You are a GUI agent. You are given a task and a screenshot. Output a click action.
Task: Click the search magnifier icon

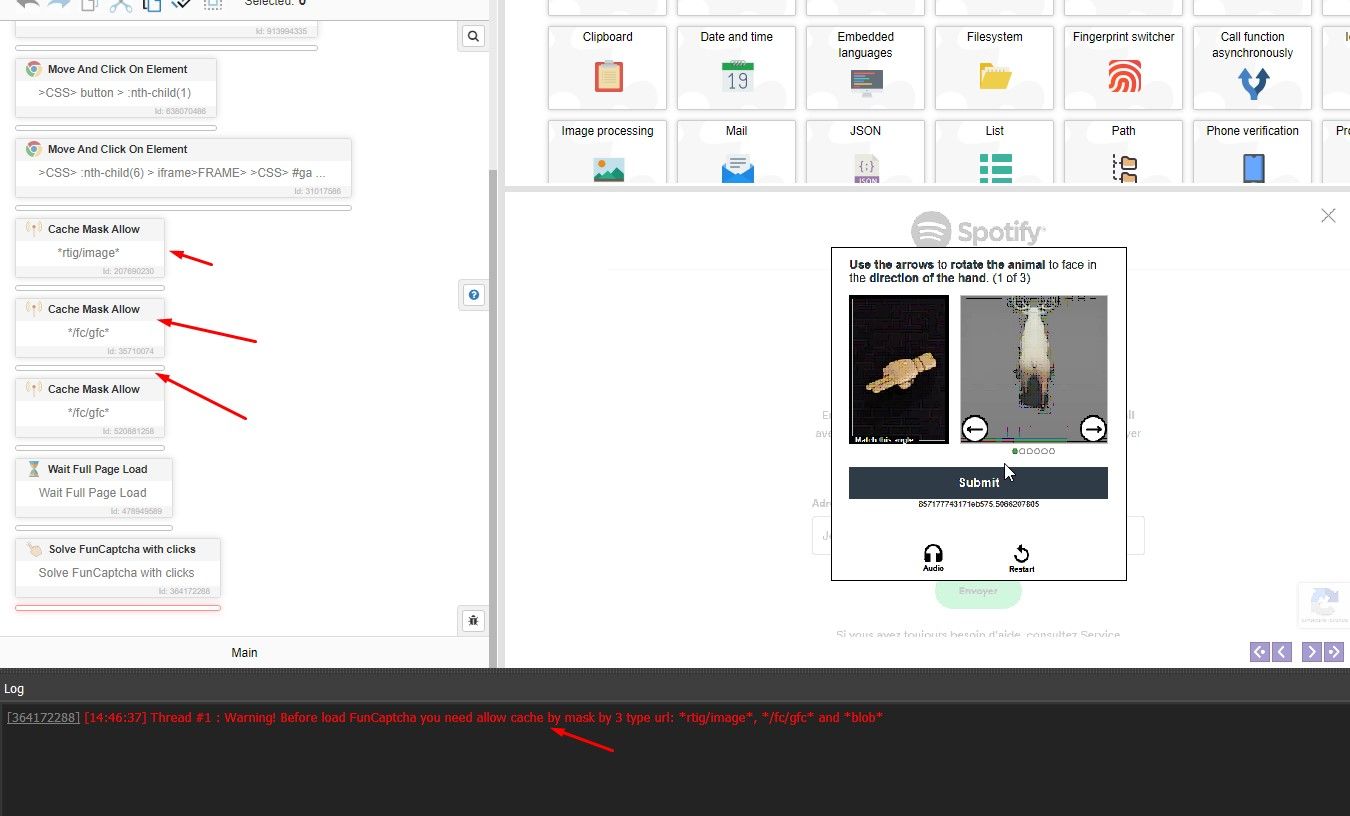coord(473,35)
